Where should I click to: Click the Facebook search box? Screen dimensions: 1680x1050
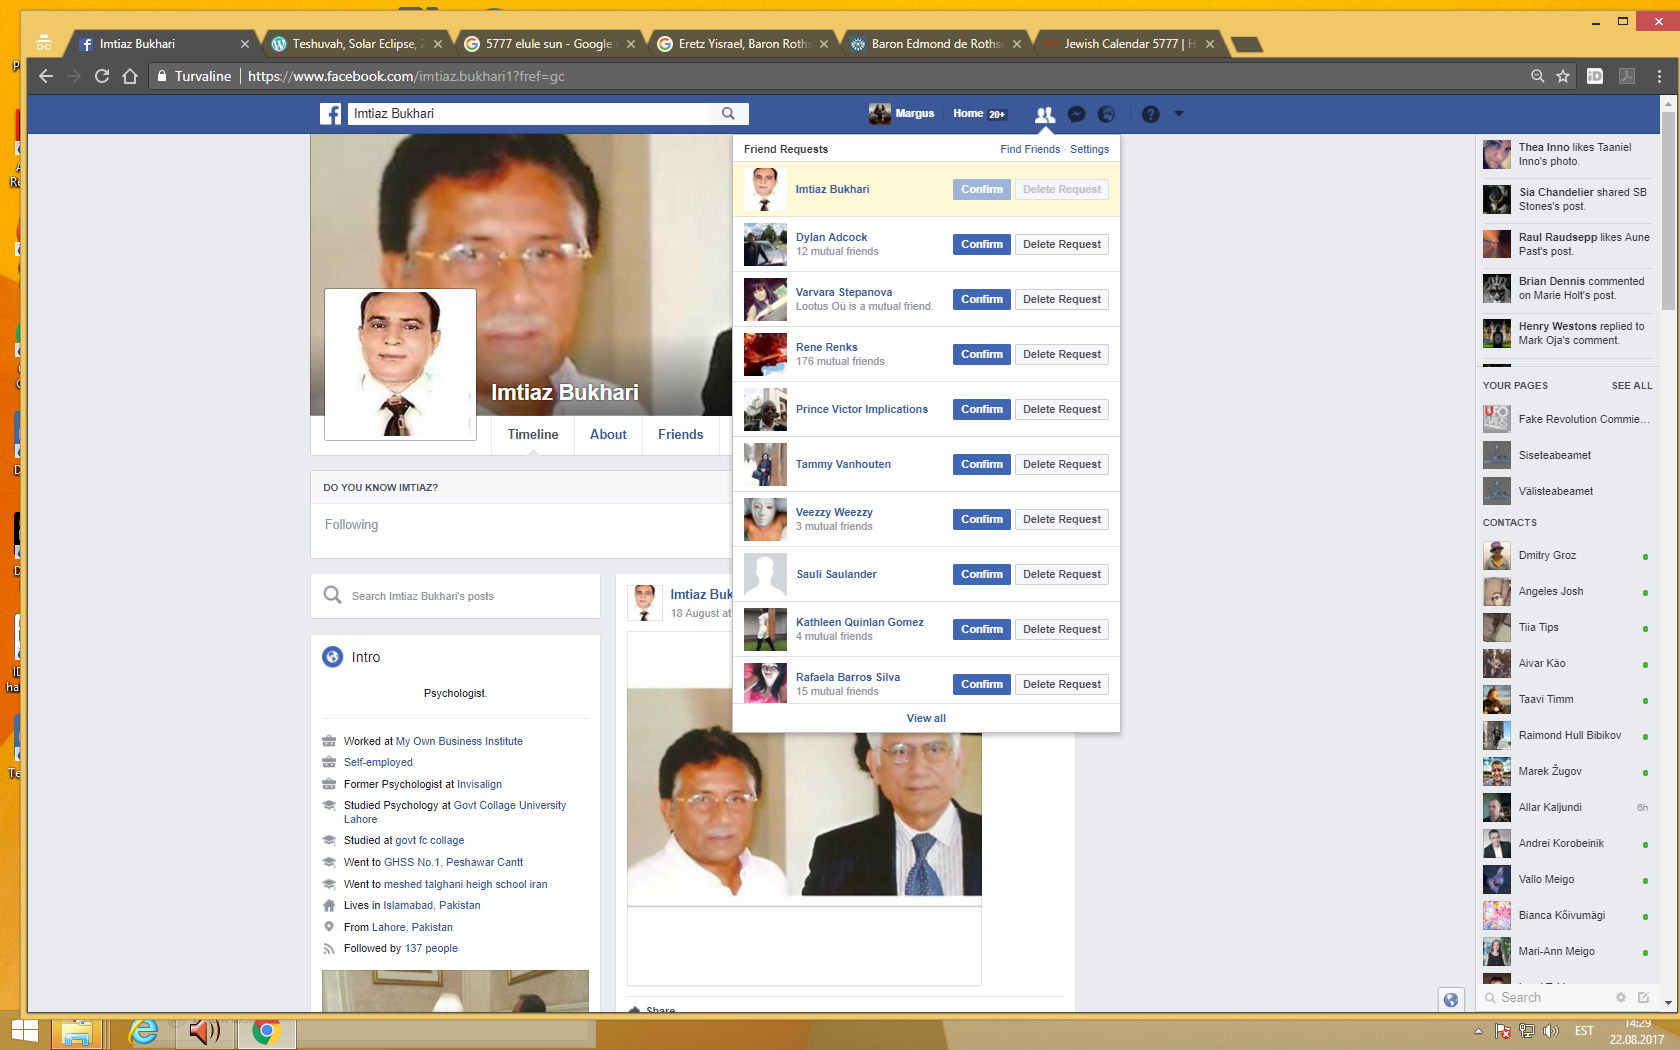[x=528, y=114]
